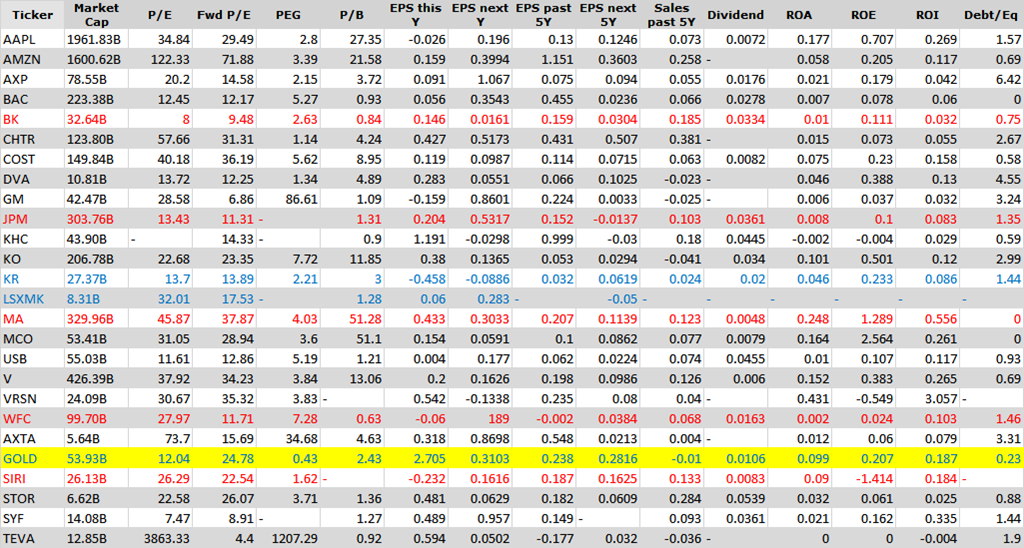Click the CHTR ticker cell
The height and width of the screenshot is (548, 1024).
tap(33, 140)
